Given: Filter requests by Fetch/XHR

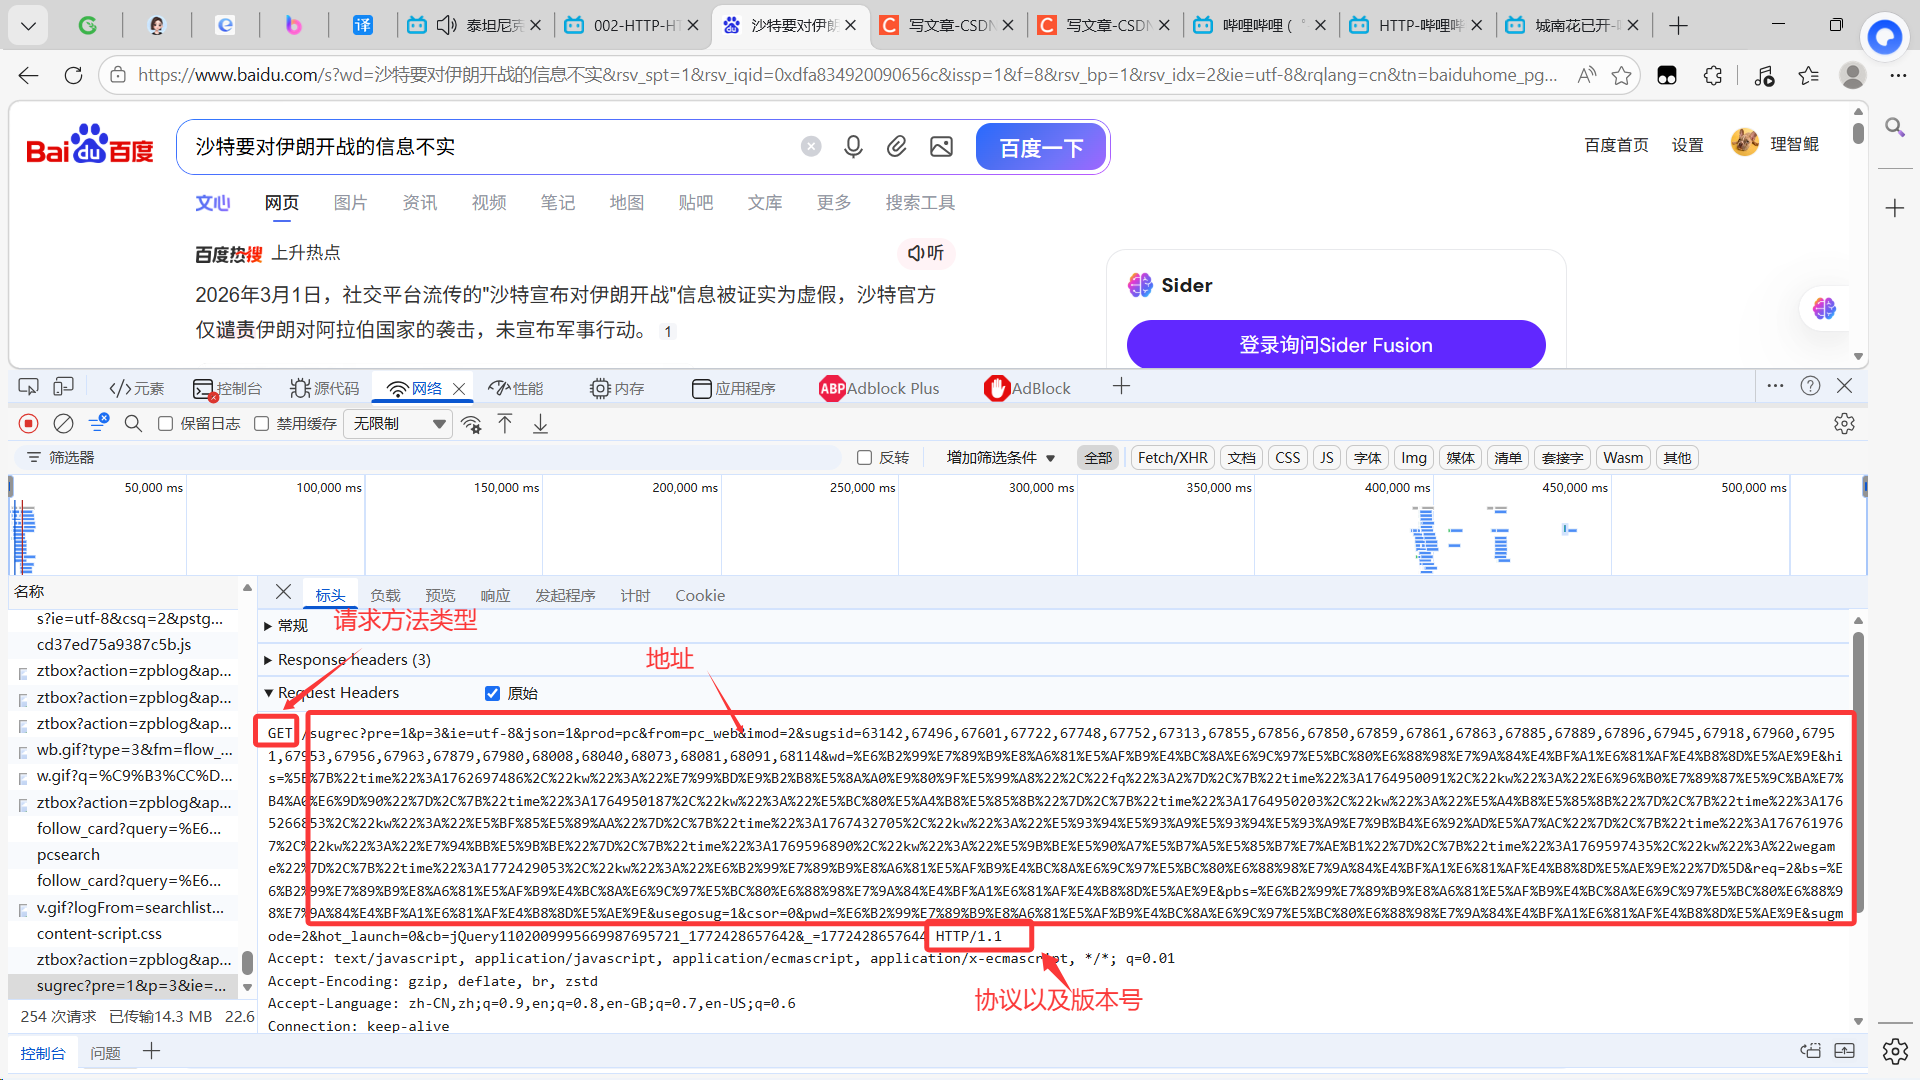Looking at the screenshot, I should pyautogui.click(x=1172, y=457).
